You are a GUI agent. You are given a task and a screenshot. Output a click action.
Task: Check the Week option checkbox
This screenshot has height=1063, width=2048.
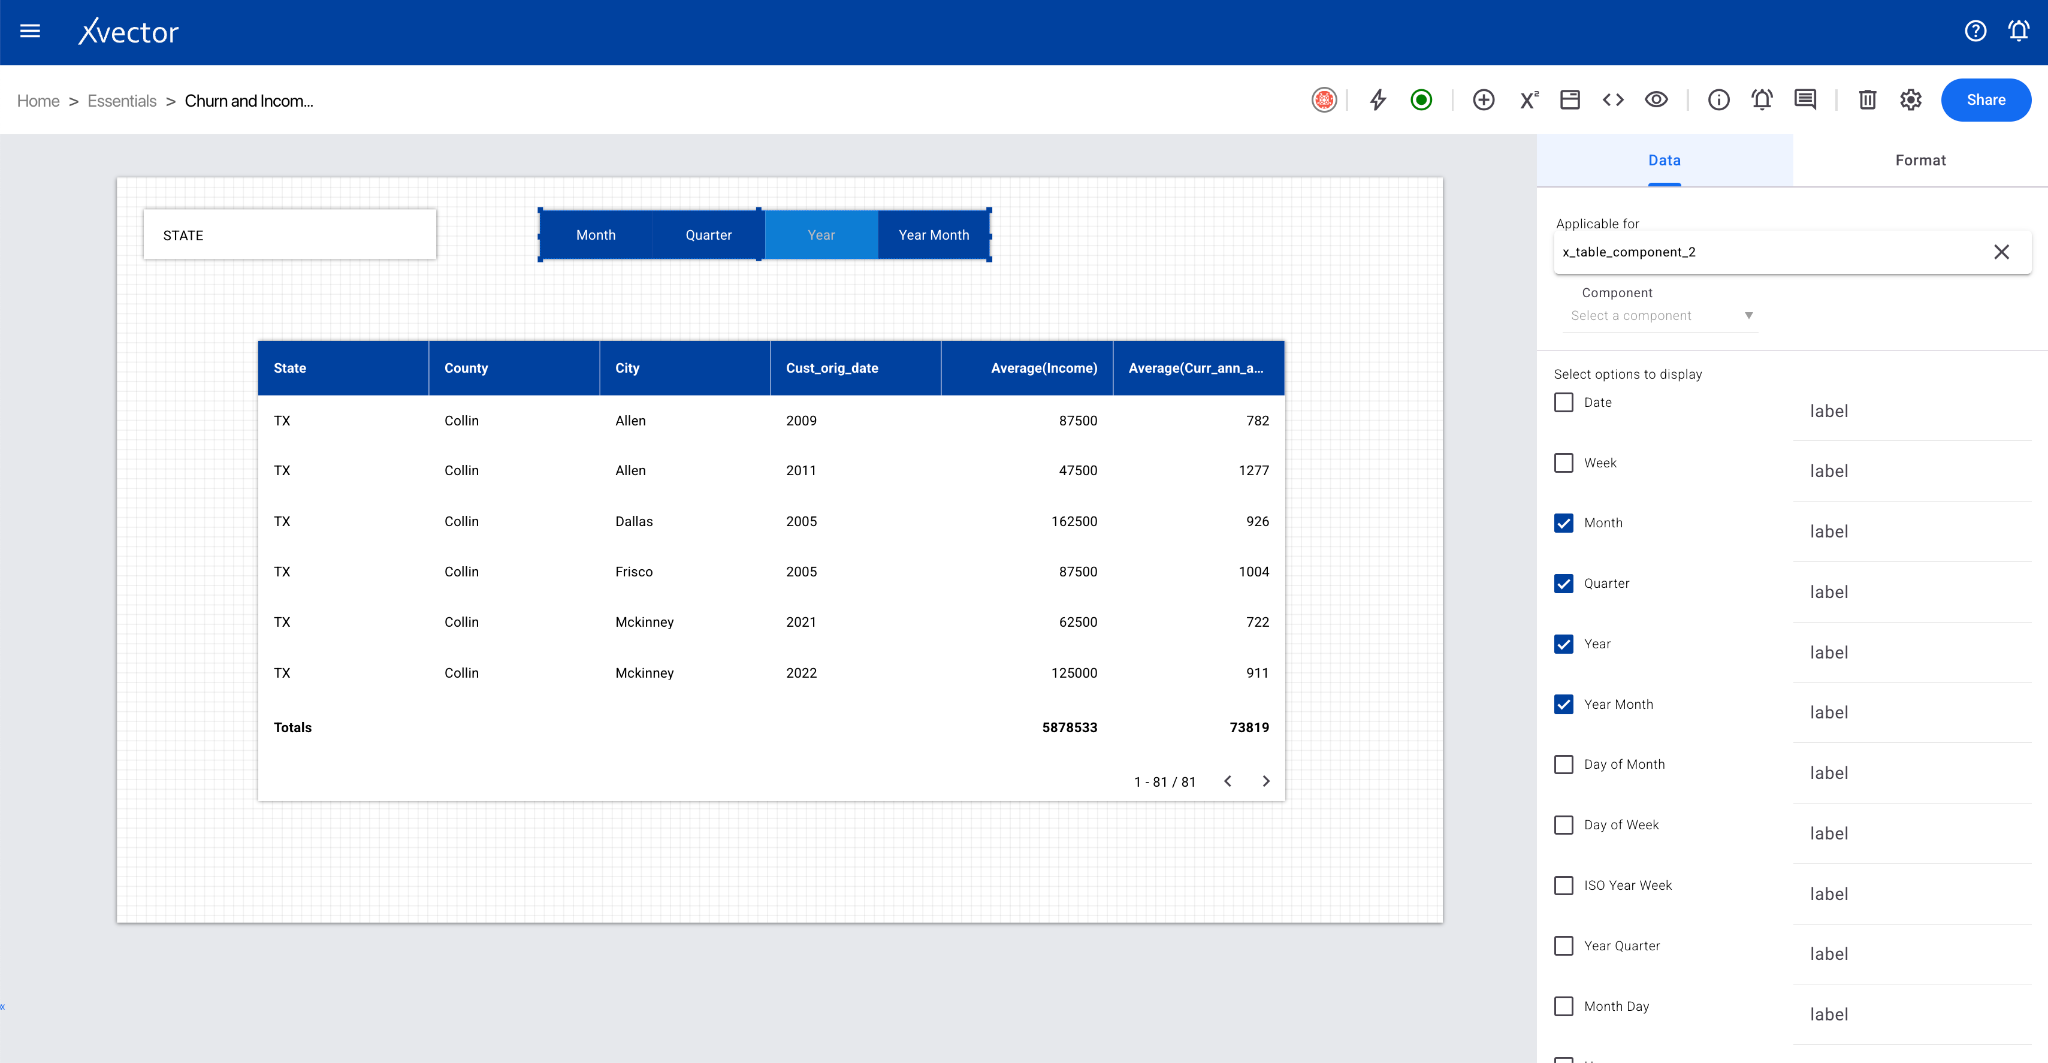pos(1564,463)
